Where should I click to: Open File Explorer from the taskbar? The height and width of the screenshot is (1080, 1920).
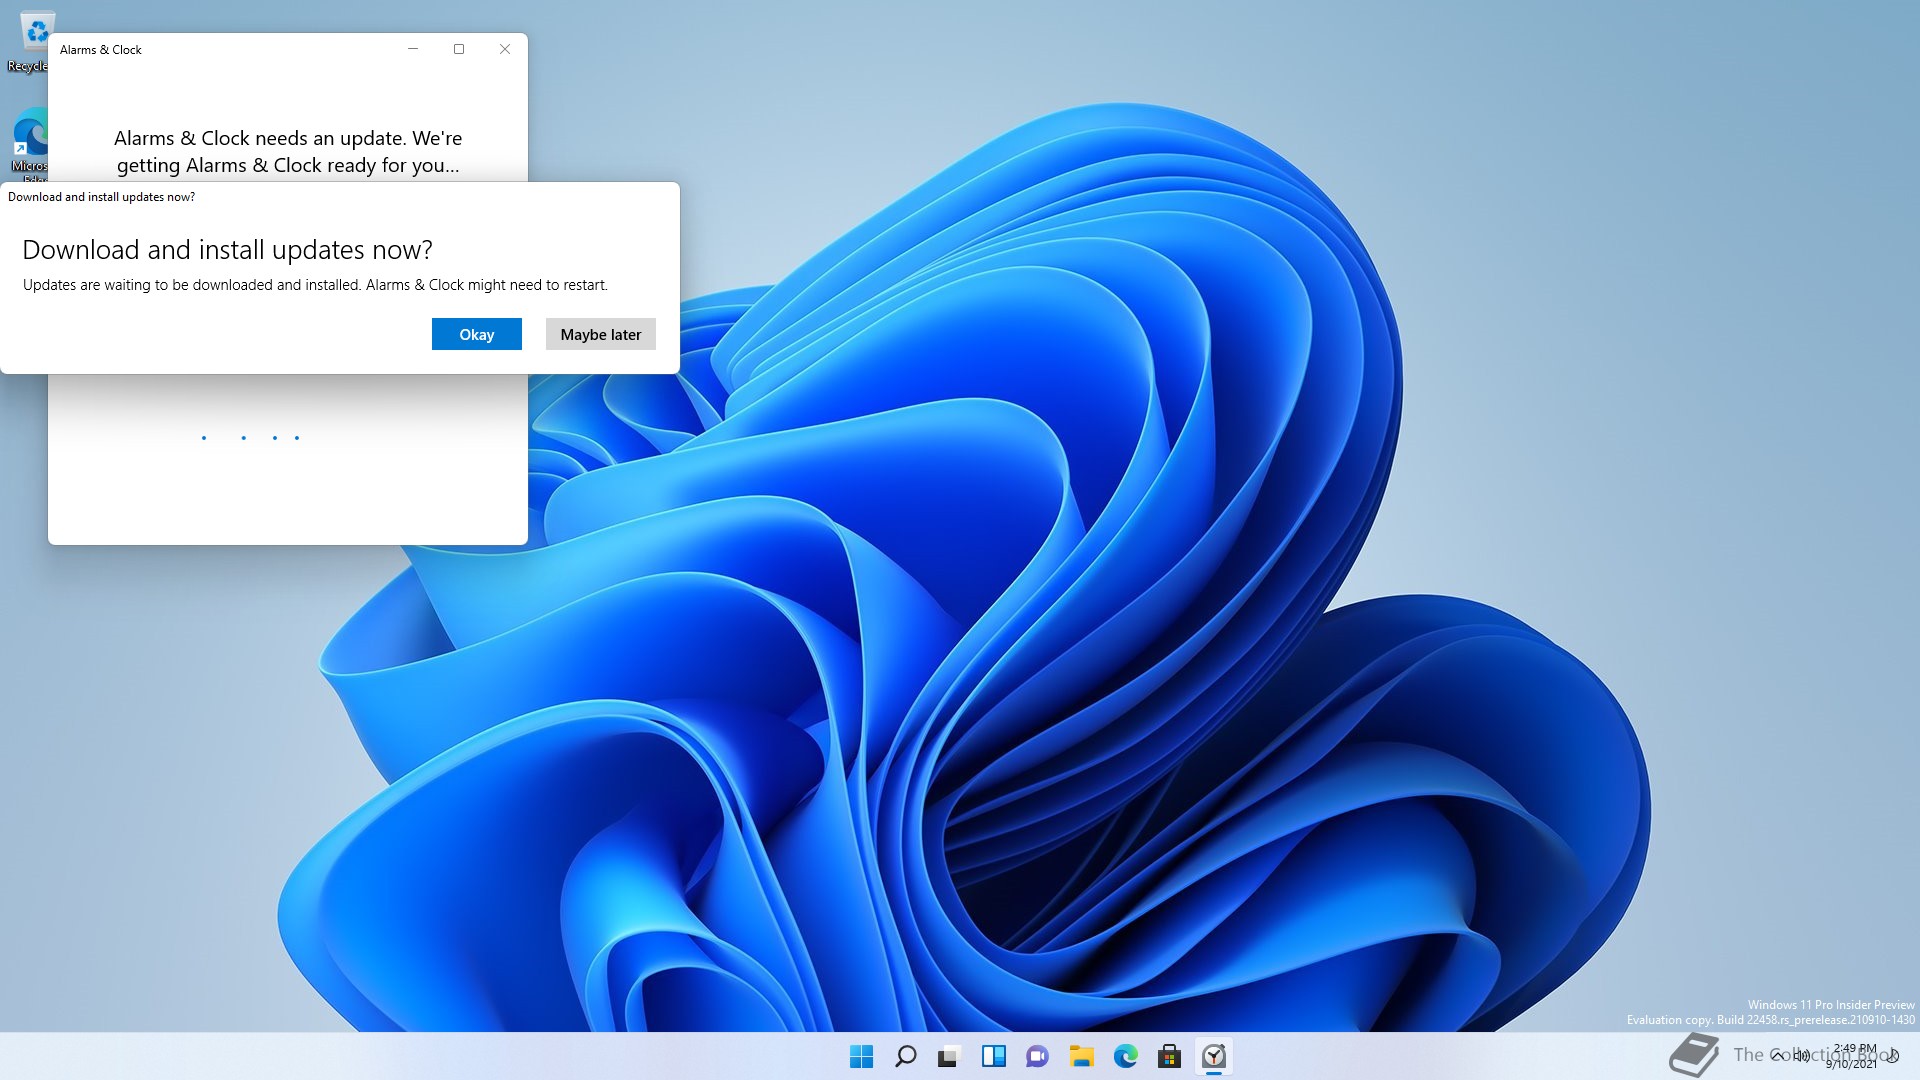click(1081, 1056)
